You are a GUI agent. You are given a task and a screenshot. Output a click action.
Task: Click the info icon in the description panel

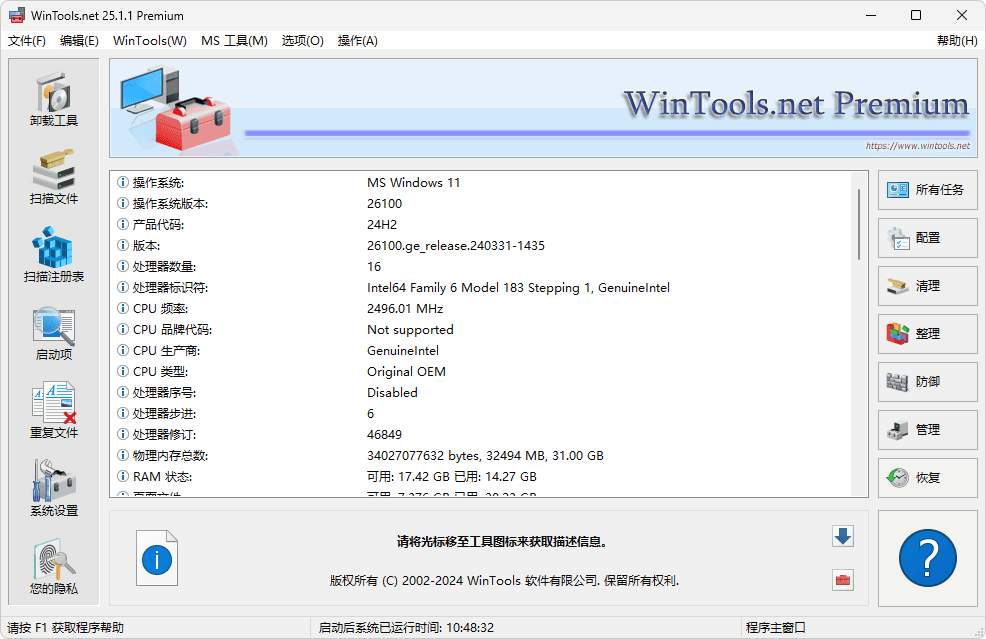click(x=157, y=559)
